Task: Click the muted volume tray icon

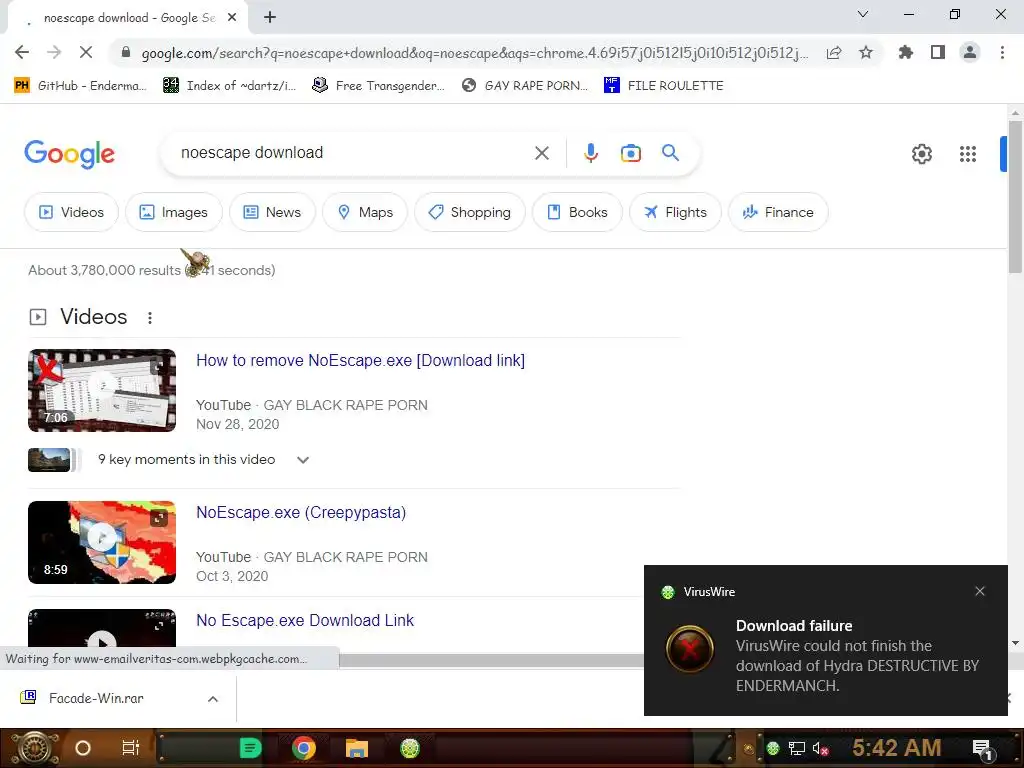Action: [821, 748]
